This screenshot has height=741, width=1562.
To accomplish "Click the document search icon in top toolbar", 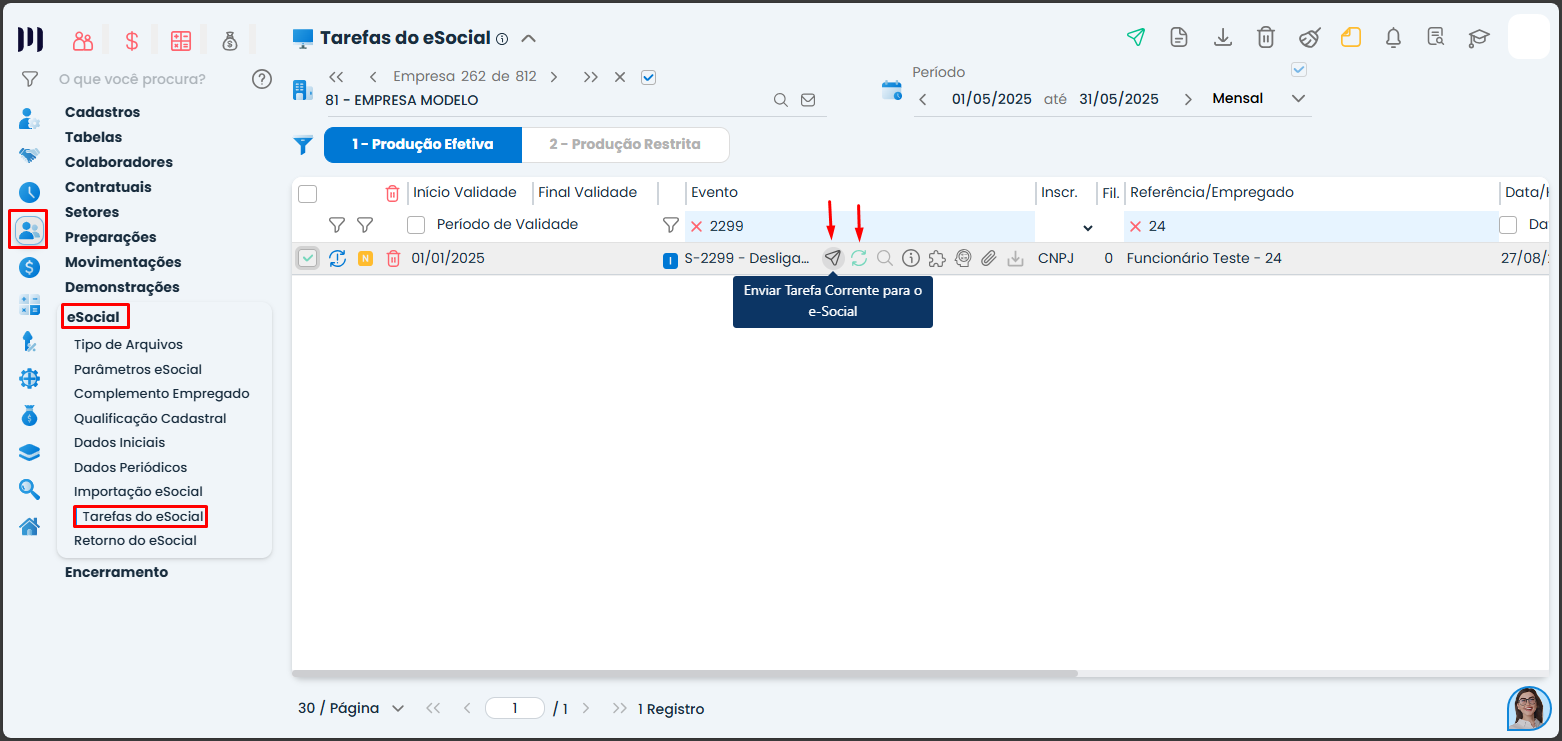I will point(1436,38).
